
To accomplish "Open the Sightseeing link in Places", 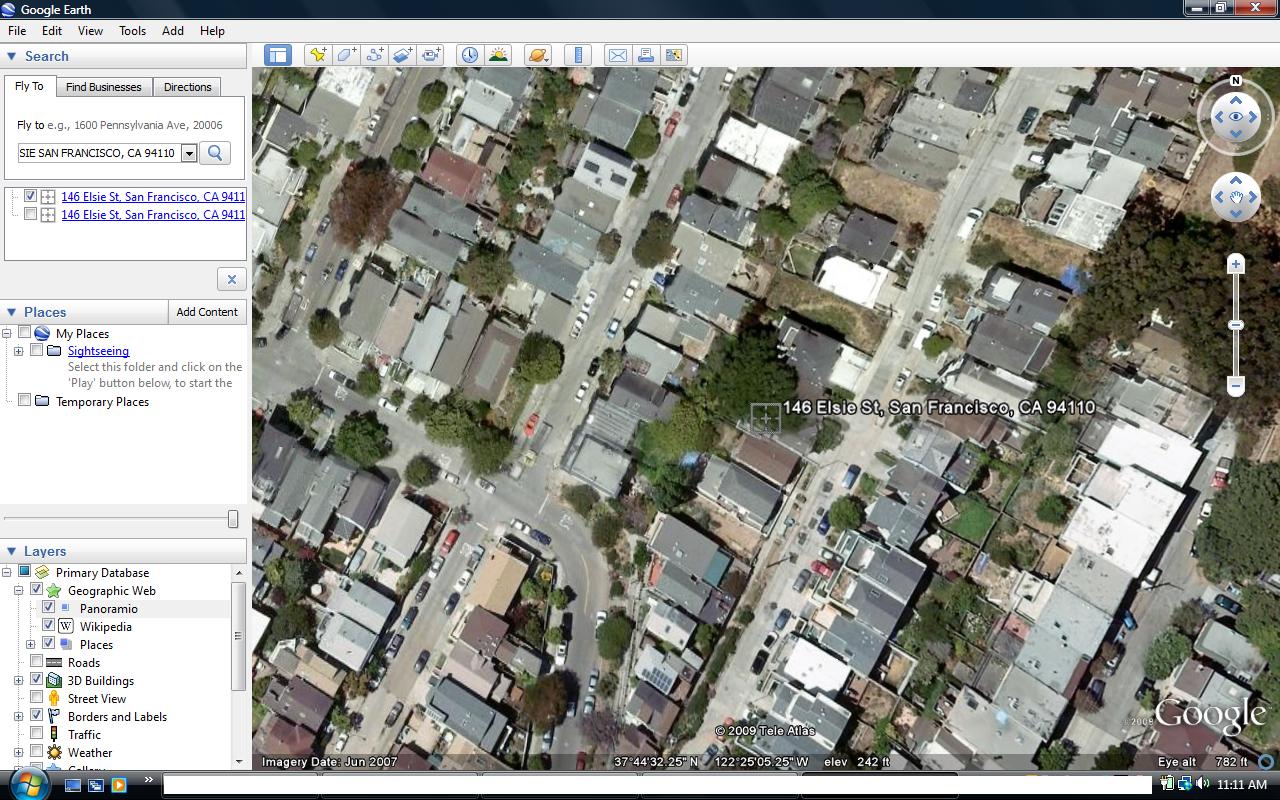I will pyautogui.click(x=98, y=351).
